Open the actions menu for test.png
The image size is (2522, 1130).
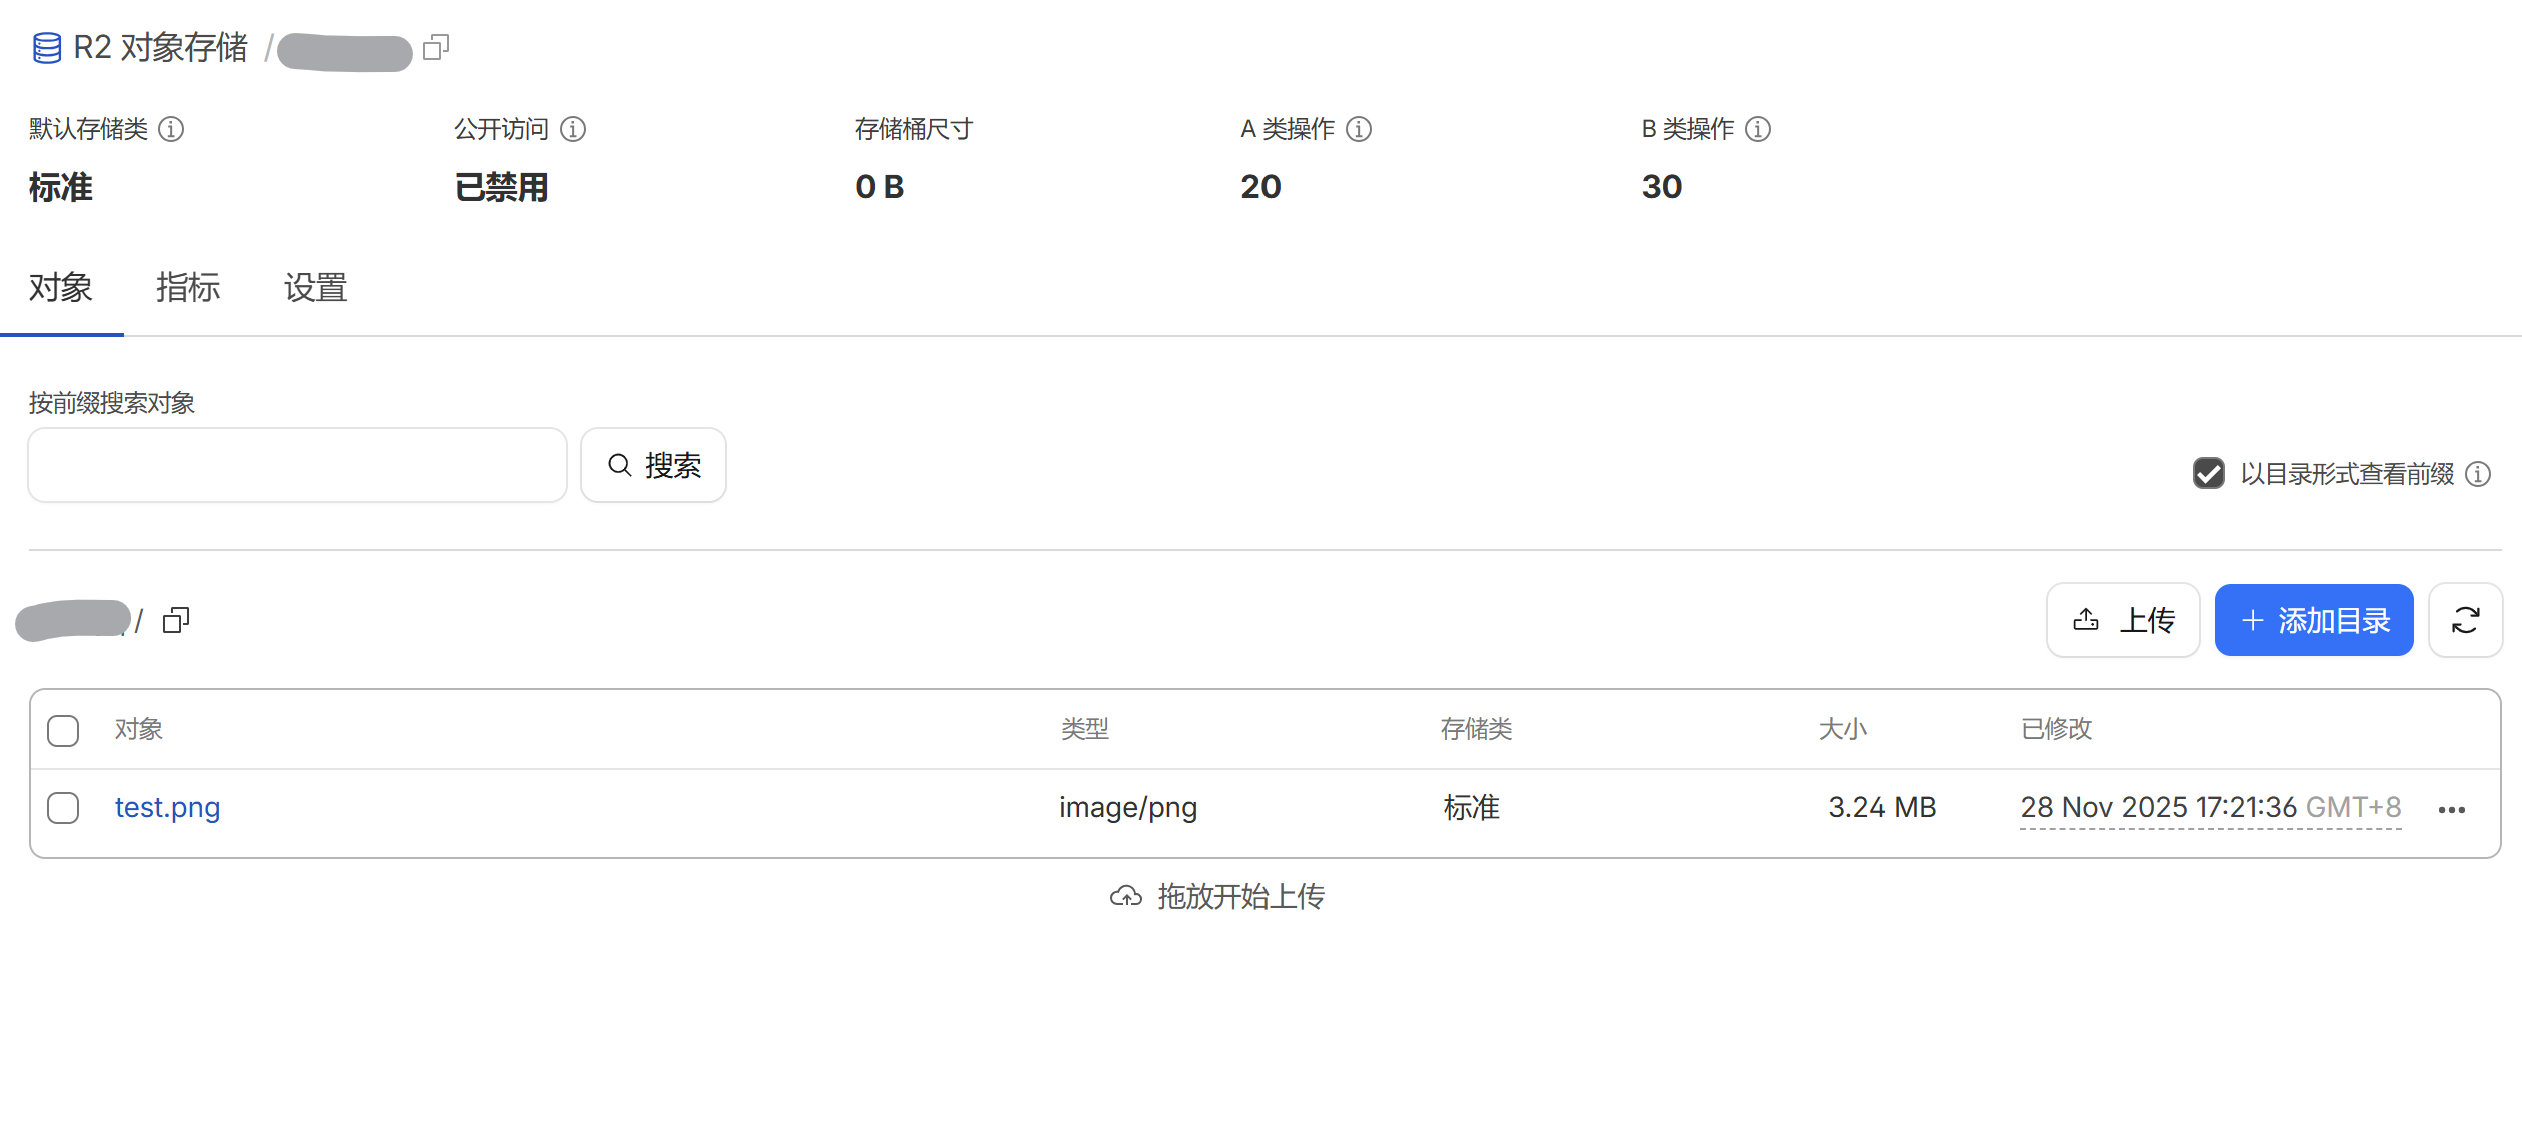[x=2451, y=810]
